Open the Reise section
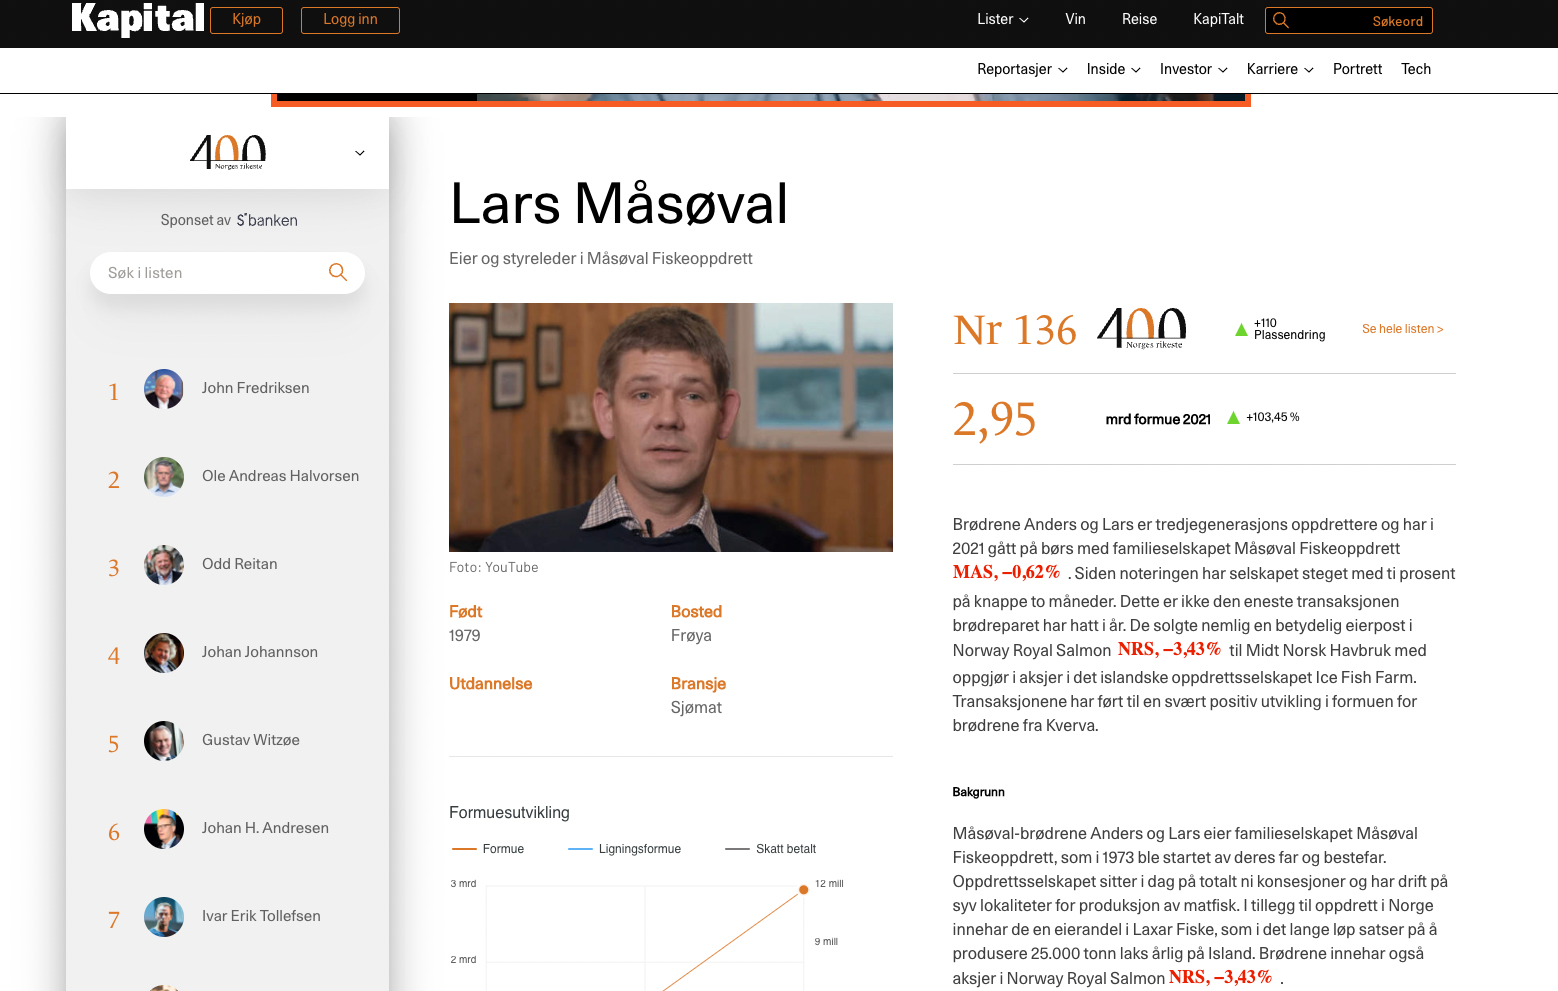Screen dimensions: 1558x991 click(x=1139, y=19)
